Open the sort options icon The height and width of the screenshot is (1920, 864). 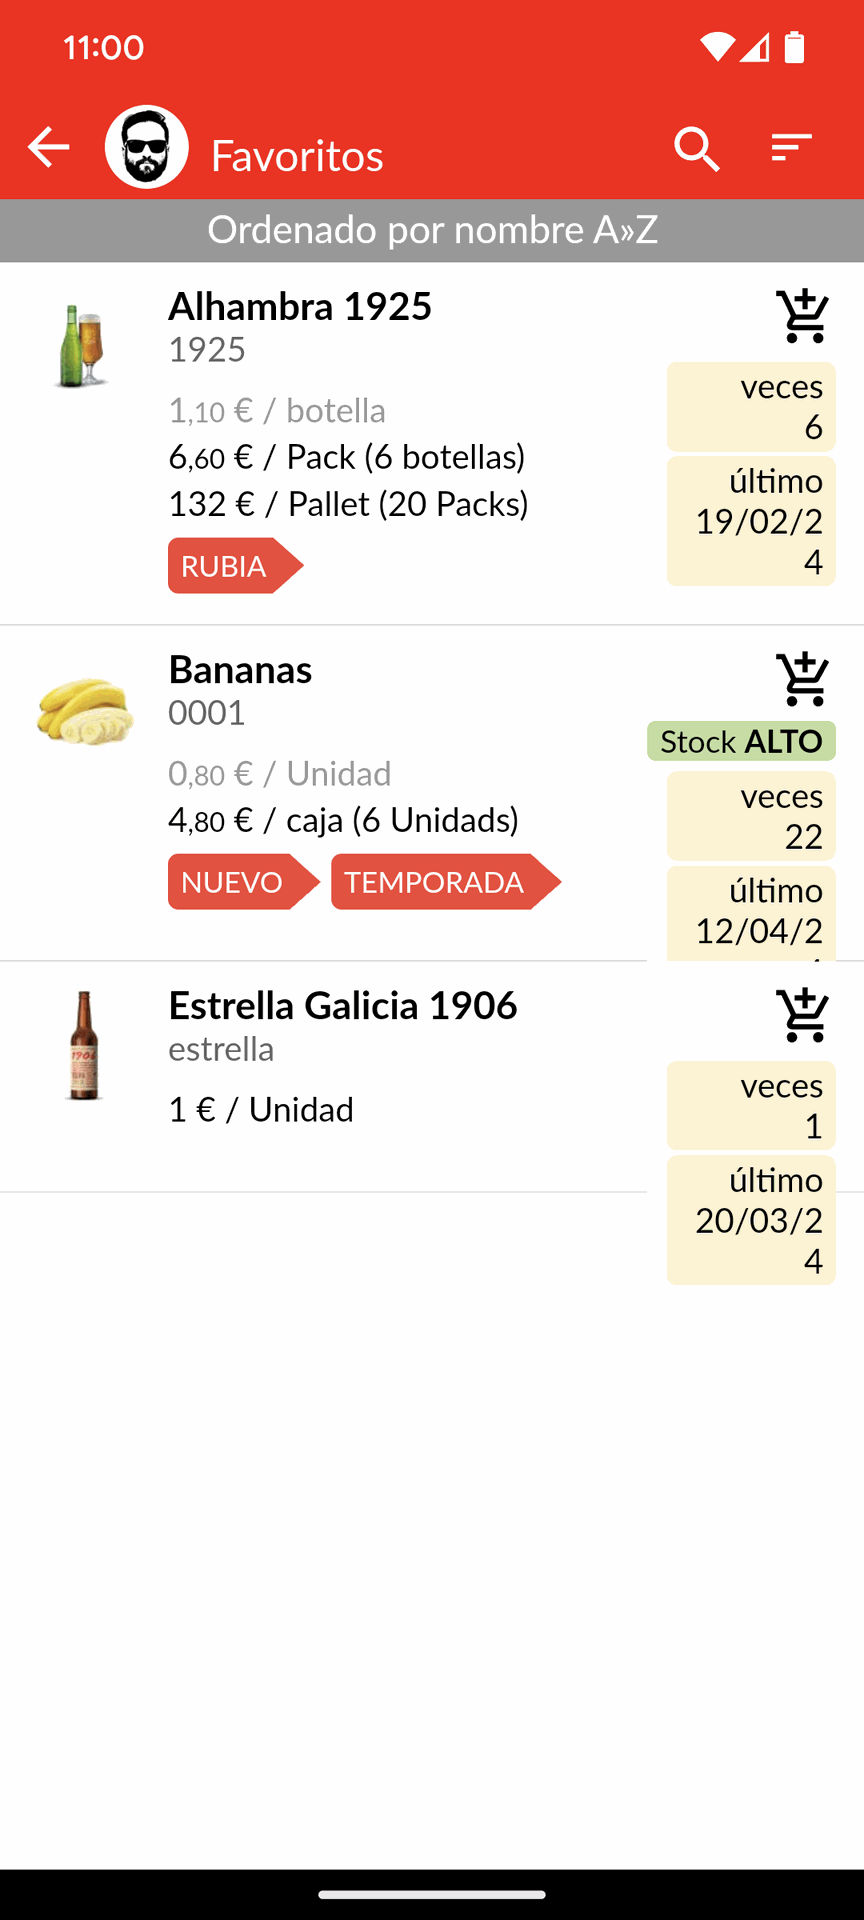pos(791,148)
